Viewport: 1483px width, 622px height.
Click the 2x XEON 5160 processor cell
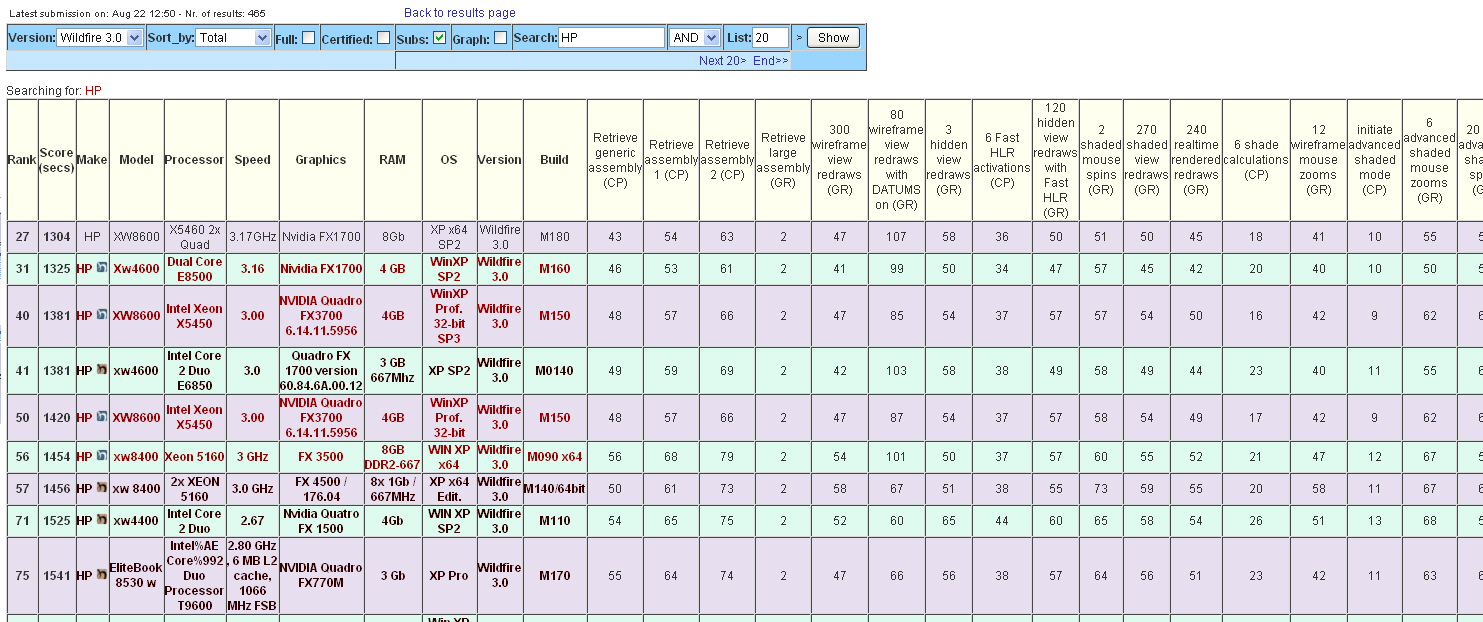tap(195, 489)
